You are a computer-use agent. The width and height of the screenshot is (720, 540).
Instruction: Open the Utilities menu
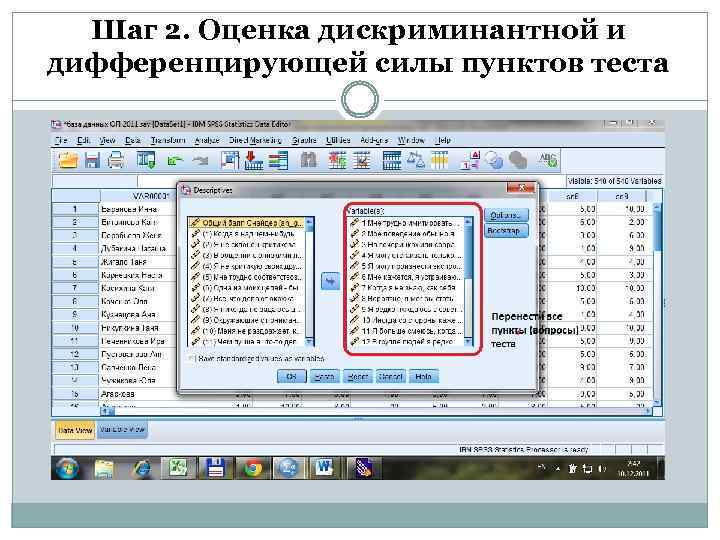(338, 141)
